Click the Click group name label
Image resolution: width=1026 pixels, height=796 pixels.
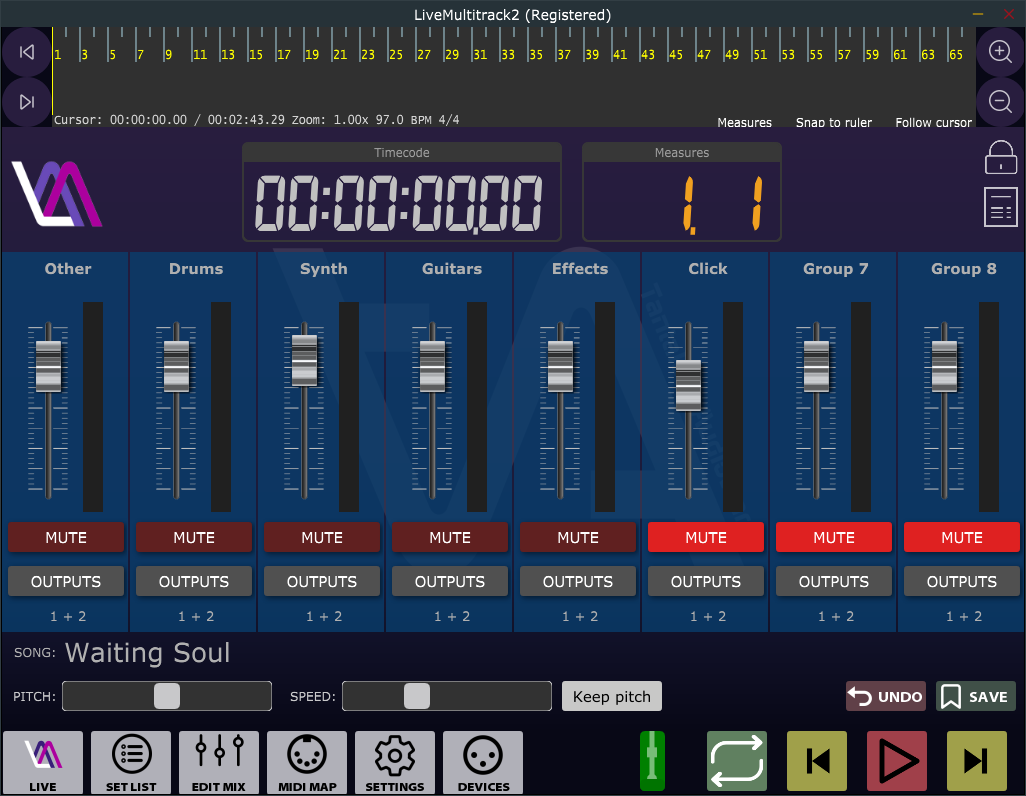coord(707,268)
